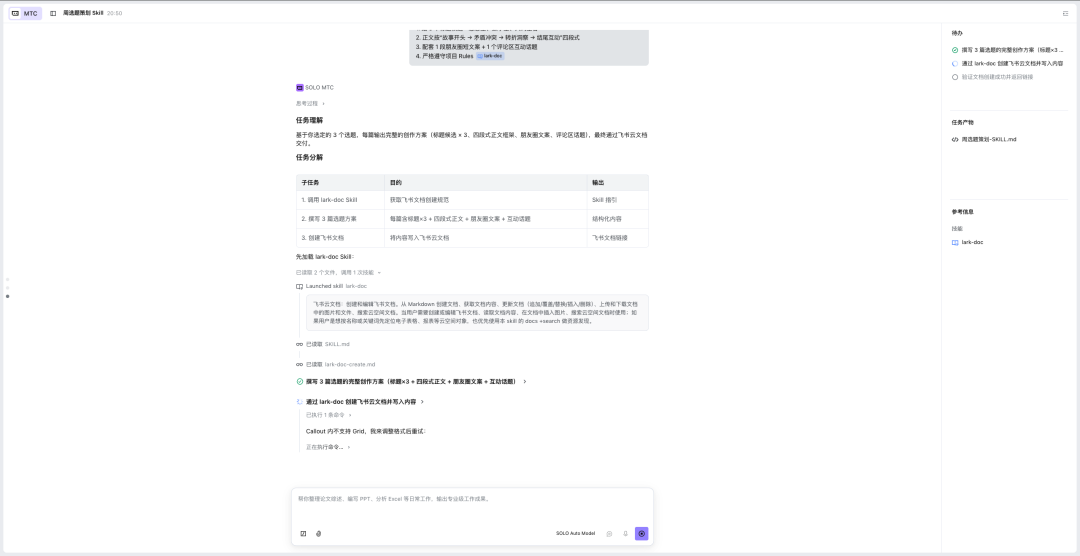This screenshot has height=556, width=1080.
Task: Click the empty circle by 验证文档创建成功
Action: 955,77
